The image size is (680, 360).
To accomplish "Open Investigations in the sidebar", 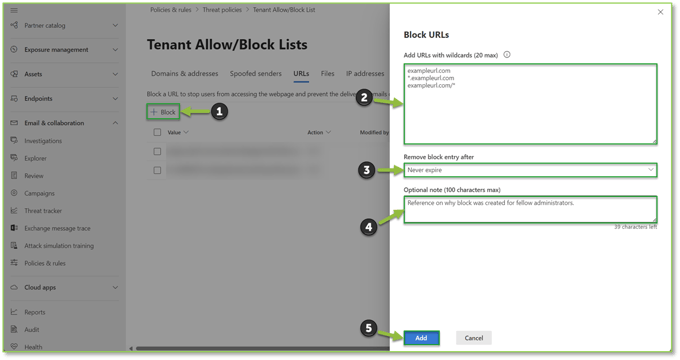I will tap(43, 141).
